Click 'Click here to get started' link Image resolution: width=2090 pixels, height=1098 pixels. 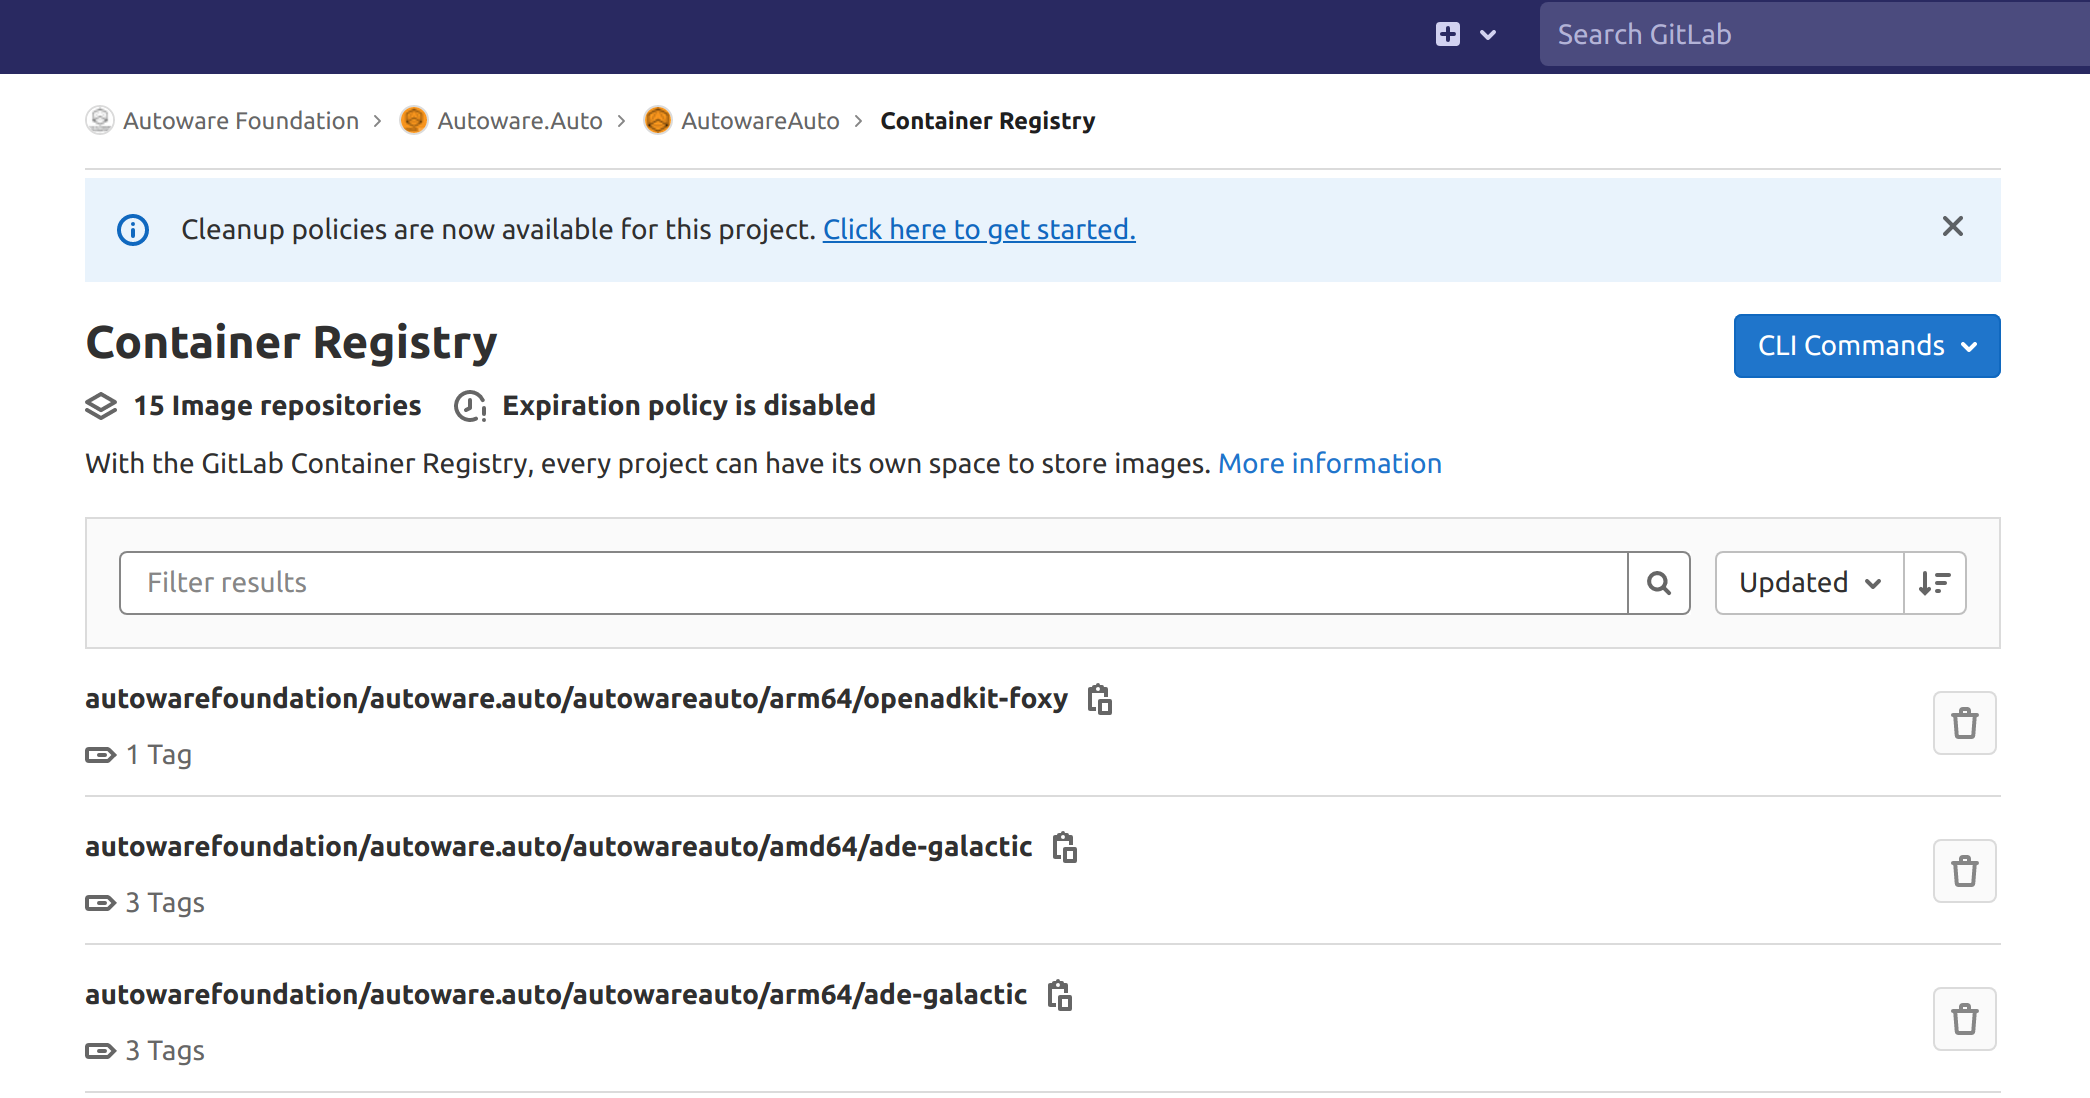(979, 230)
